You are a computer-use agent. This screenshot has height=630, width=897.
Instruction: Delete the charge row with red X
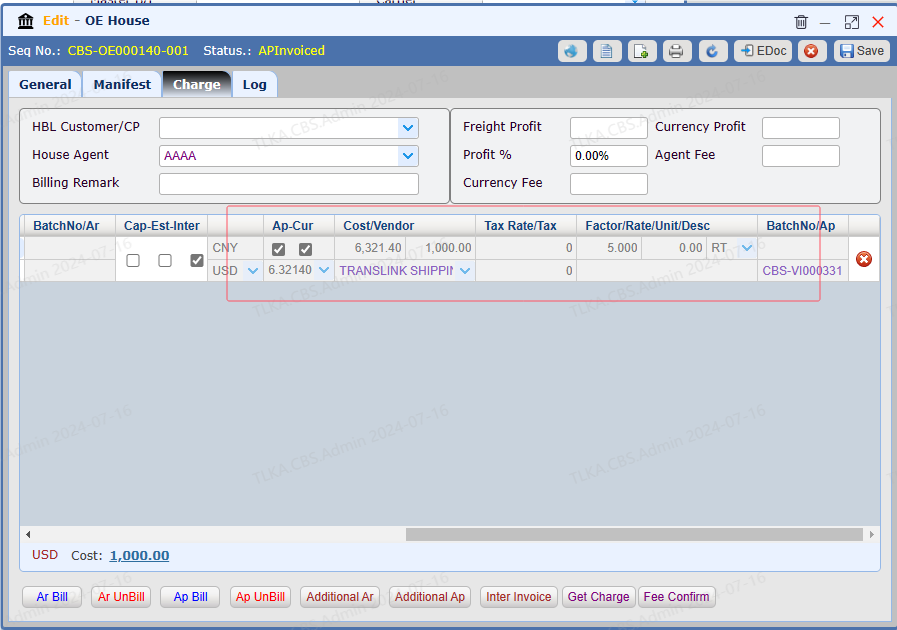(864, 259)
